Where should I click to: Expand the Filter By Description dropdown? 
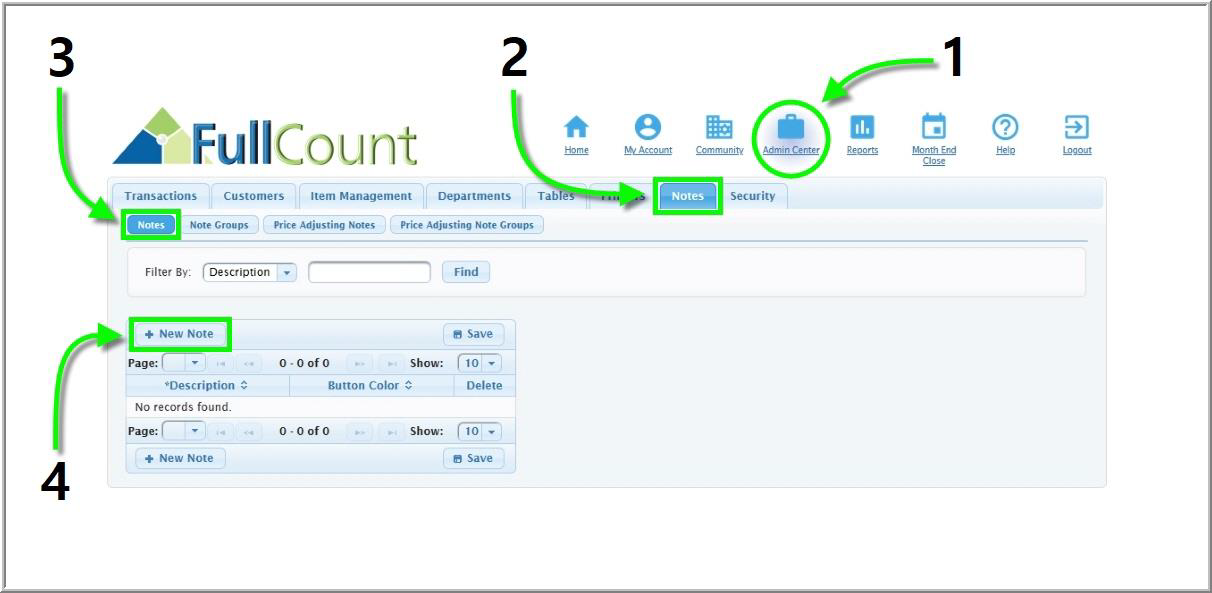(x=287, y=272)
